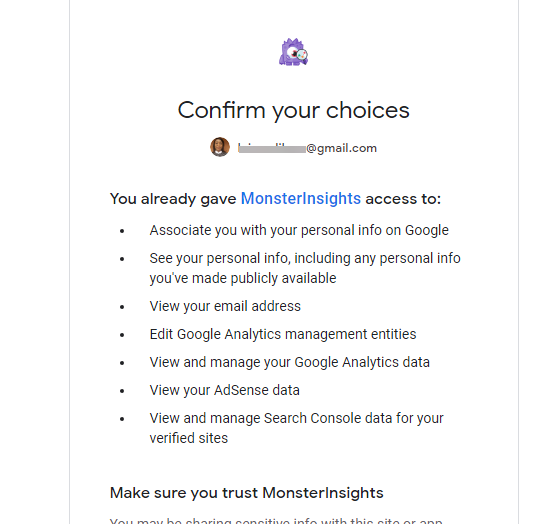The image size is (541, 524).
Task: Click the @gmail.com email address text
Action: click(x=307, y=148)
